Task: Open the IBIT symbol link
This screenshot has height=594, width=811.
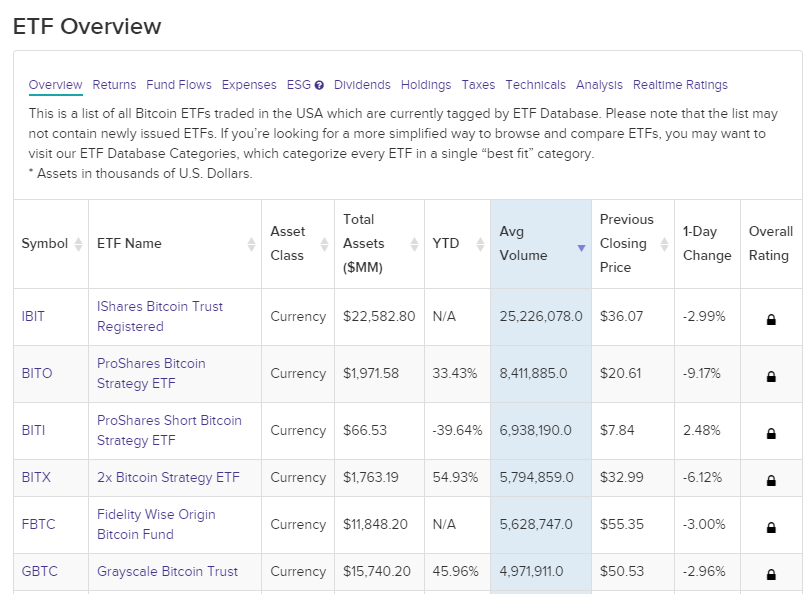Action: point(33,316)
